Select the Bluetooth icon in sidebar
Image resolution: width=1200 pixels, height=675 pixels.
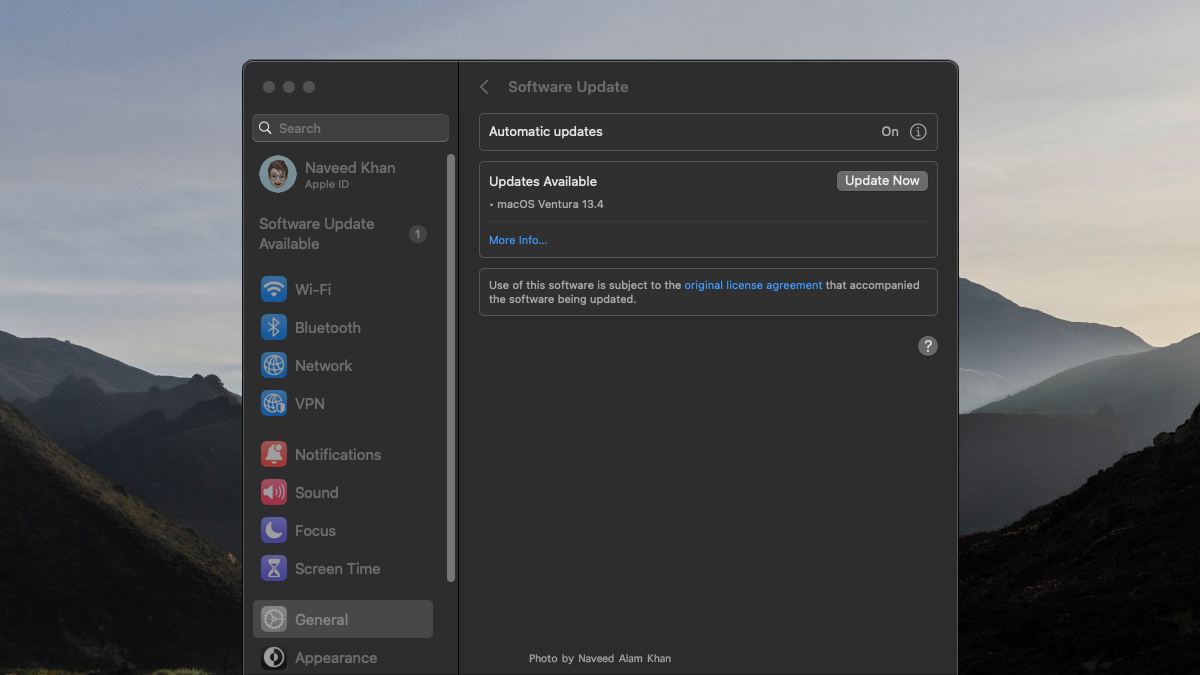point(274,327)
